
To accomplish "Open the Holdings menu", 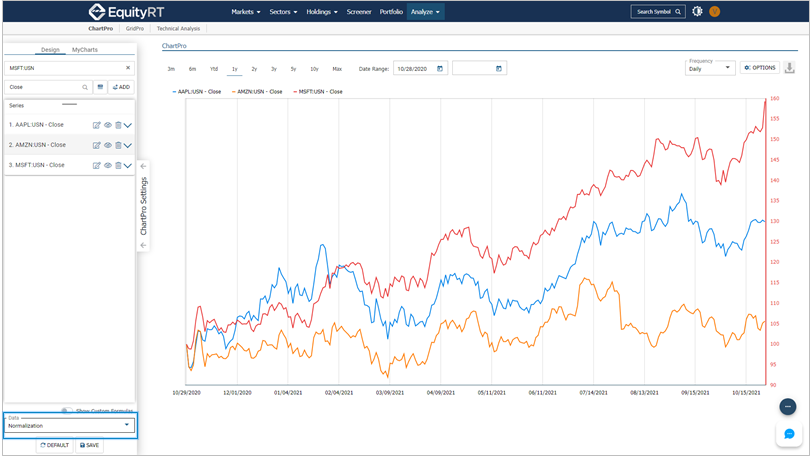I will [322, 11].
